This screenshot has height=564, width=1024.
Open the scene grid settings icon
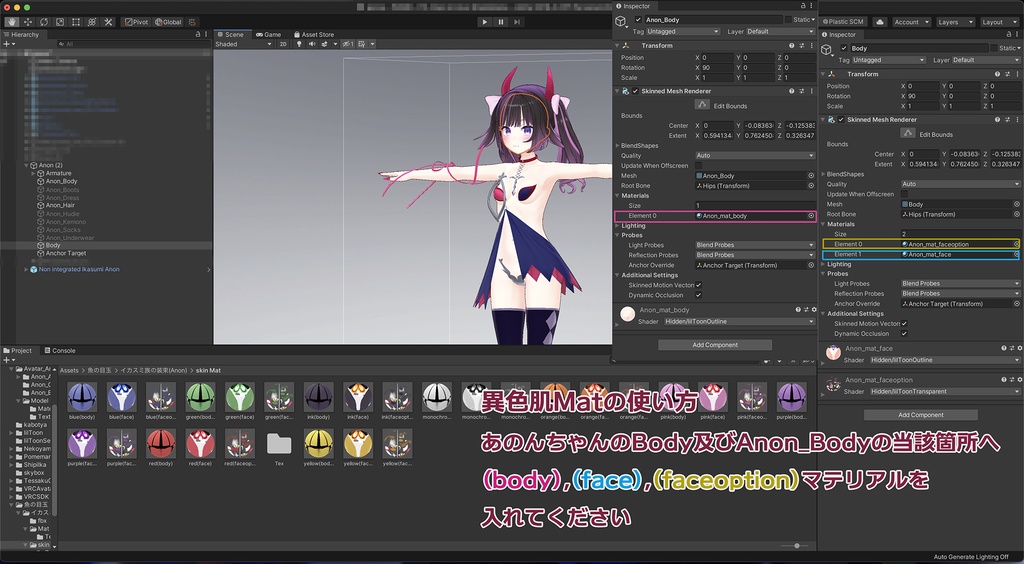[x=361, y=44]
